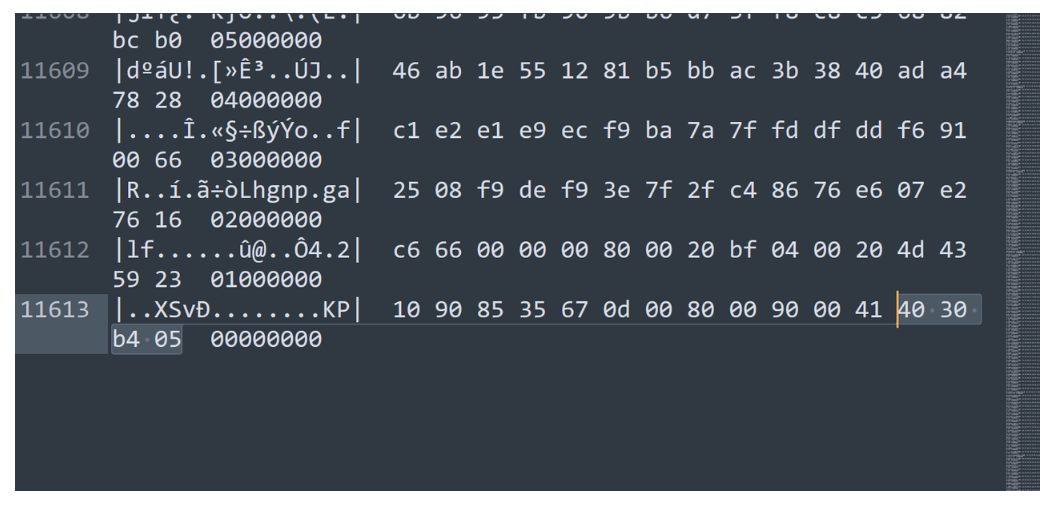This screenshot has height=508, width=1052.
Task: Place cursor at the 03000000 value
Action: pyautogui.click(x=265, y=161)
